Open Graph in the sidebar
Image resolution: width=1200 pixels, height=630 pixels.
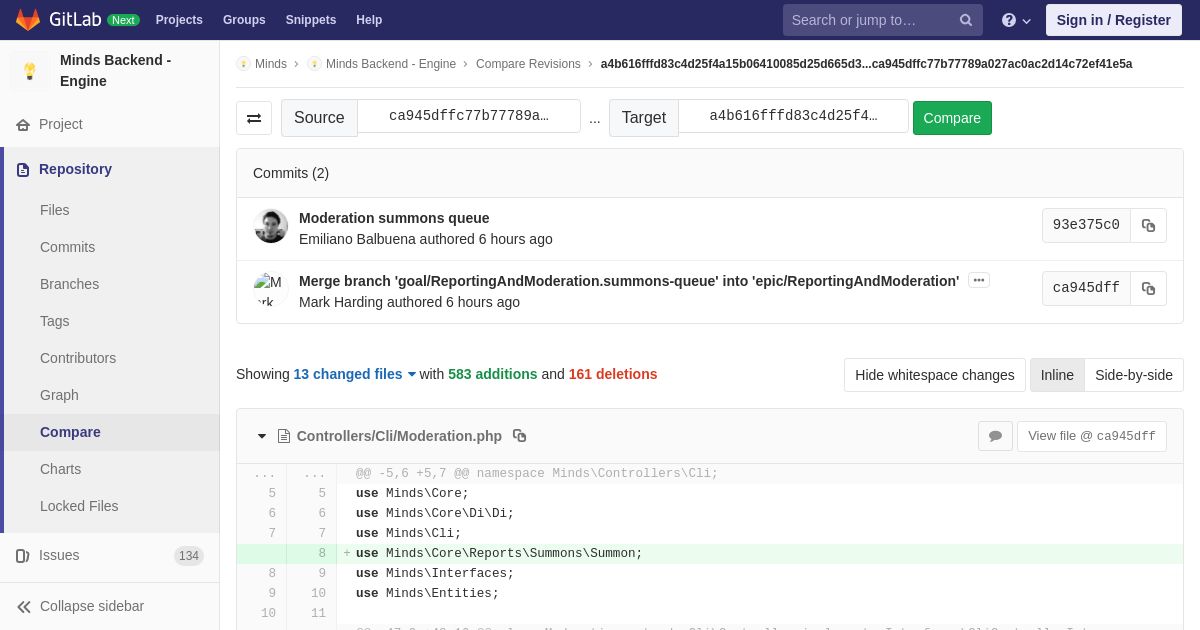[59, 395]
